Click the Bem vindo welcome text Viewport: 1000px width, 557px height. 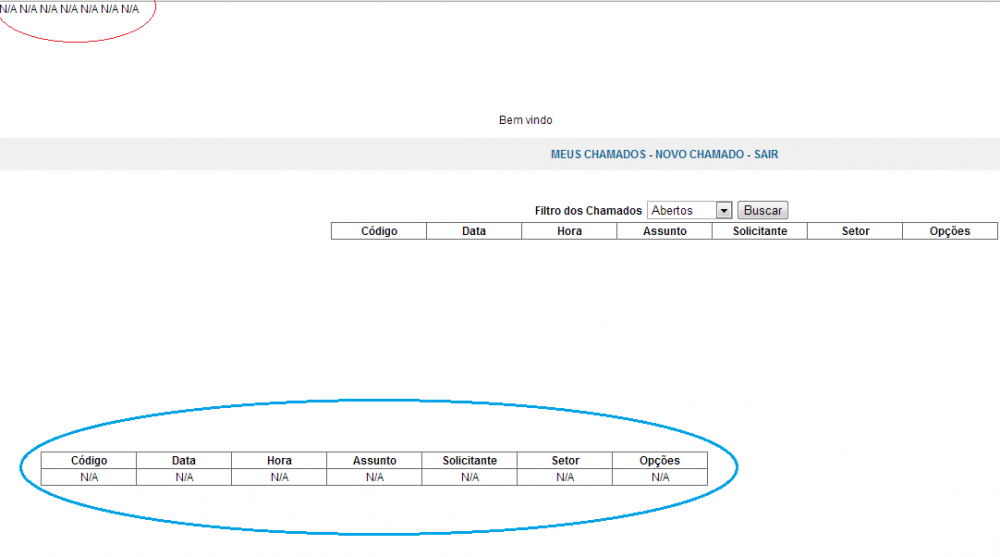click(x=525, y=120)
